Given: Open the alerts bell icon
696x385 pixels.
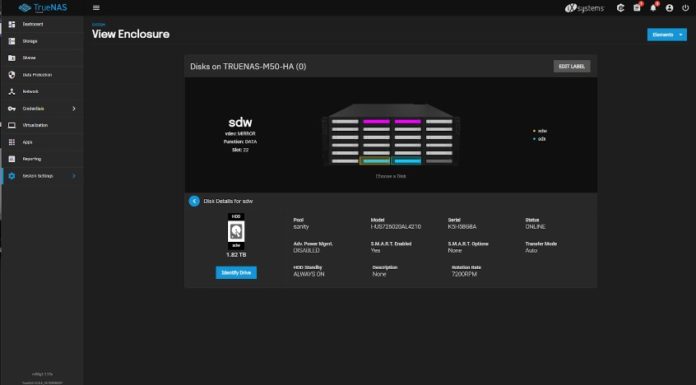Looking at the screenshot, I should [653, 8].
